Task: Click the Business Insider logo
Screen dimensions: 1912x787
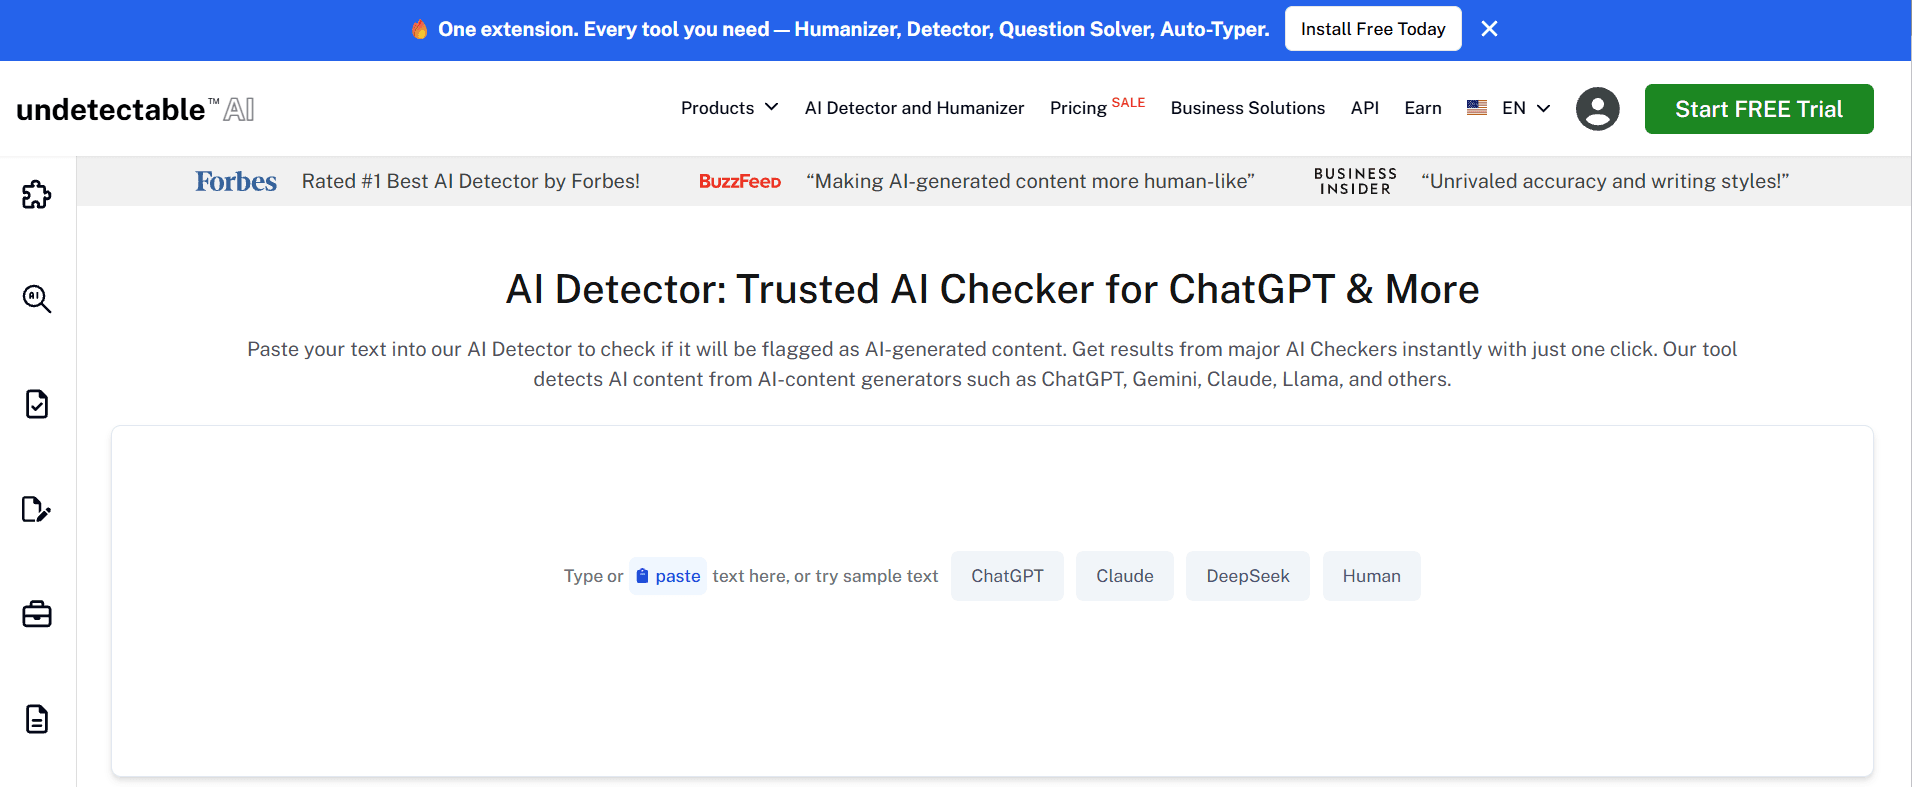Action: point(1355,181)
